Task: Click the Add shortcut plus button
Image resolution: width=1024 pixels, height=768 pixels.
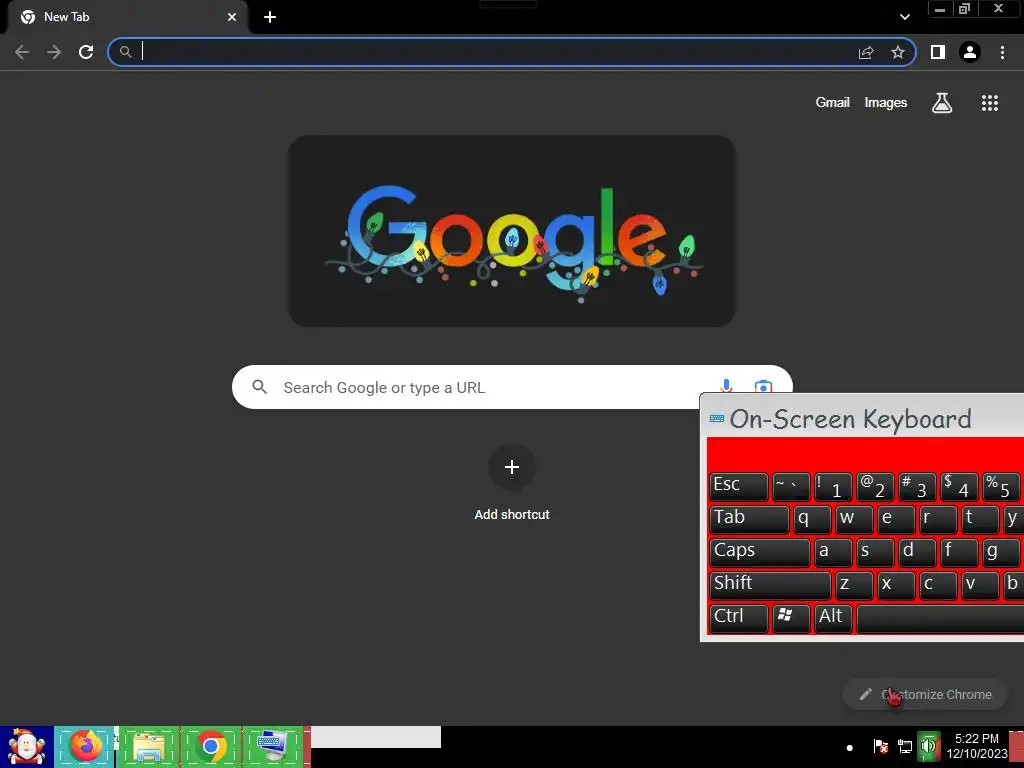Action: coord(512,467)
